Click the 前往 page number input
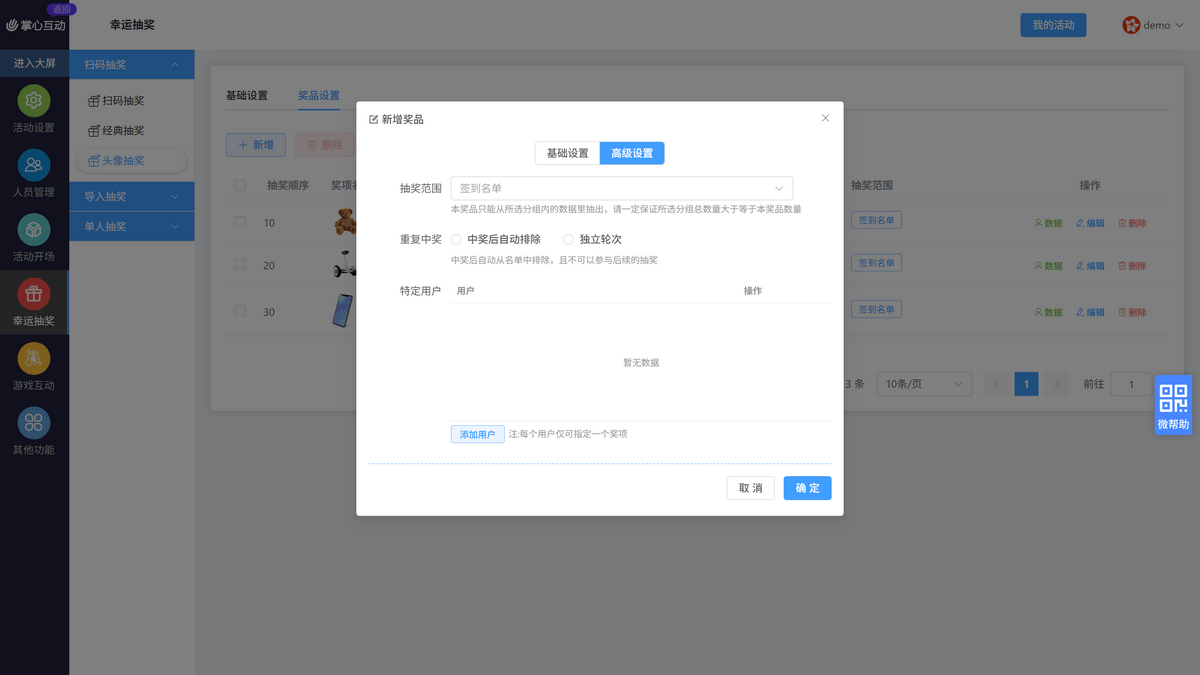This screenshot has height=675, width=1200. pyautogui.click(x=1132, y=384)
